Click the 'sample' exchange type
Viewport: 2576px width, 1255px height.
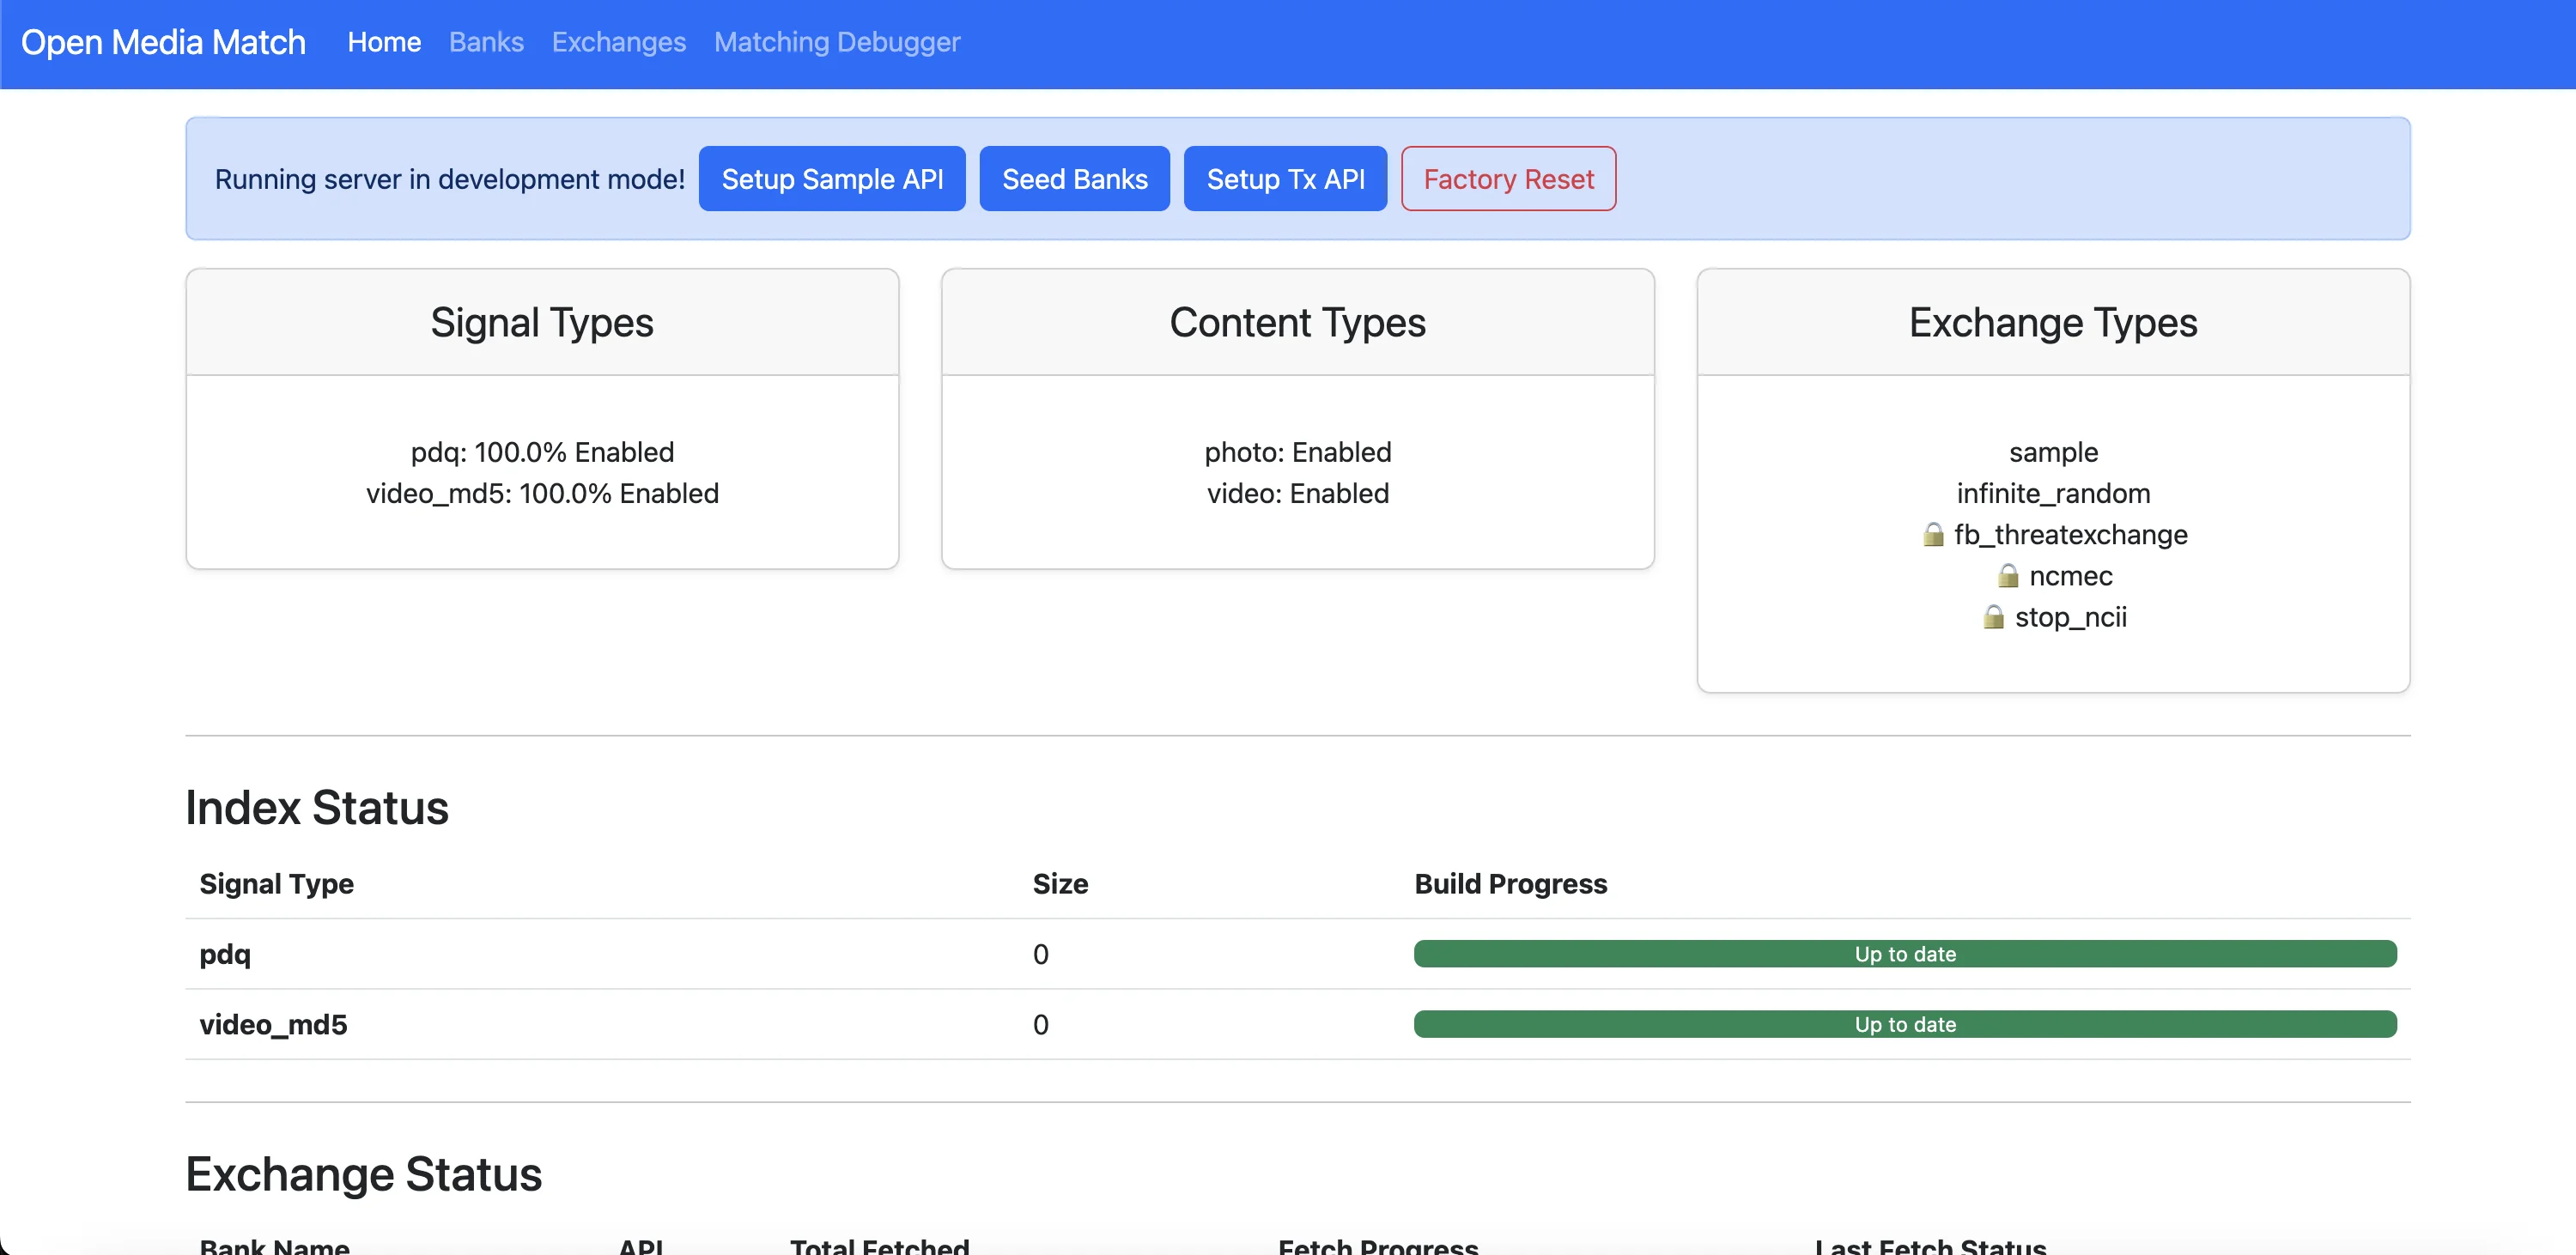(x=2053, y=452)
